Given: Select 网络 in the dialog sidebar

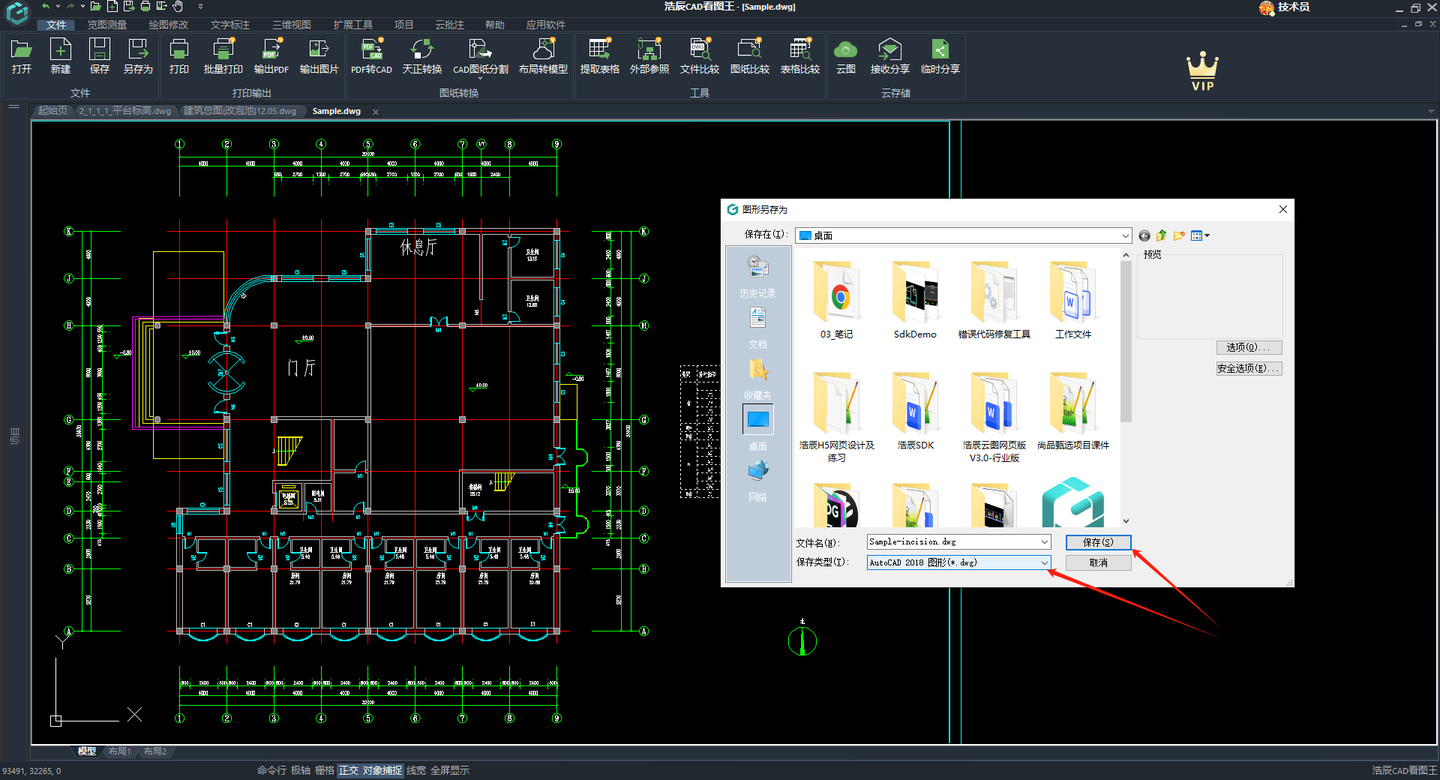Looking at the screenshot, I should coord(757,481).
